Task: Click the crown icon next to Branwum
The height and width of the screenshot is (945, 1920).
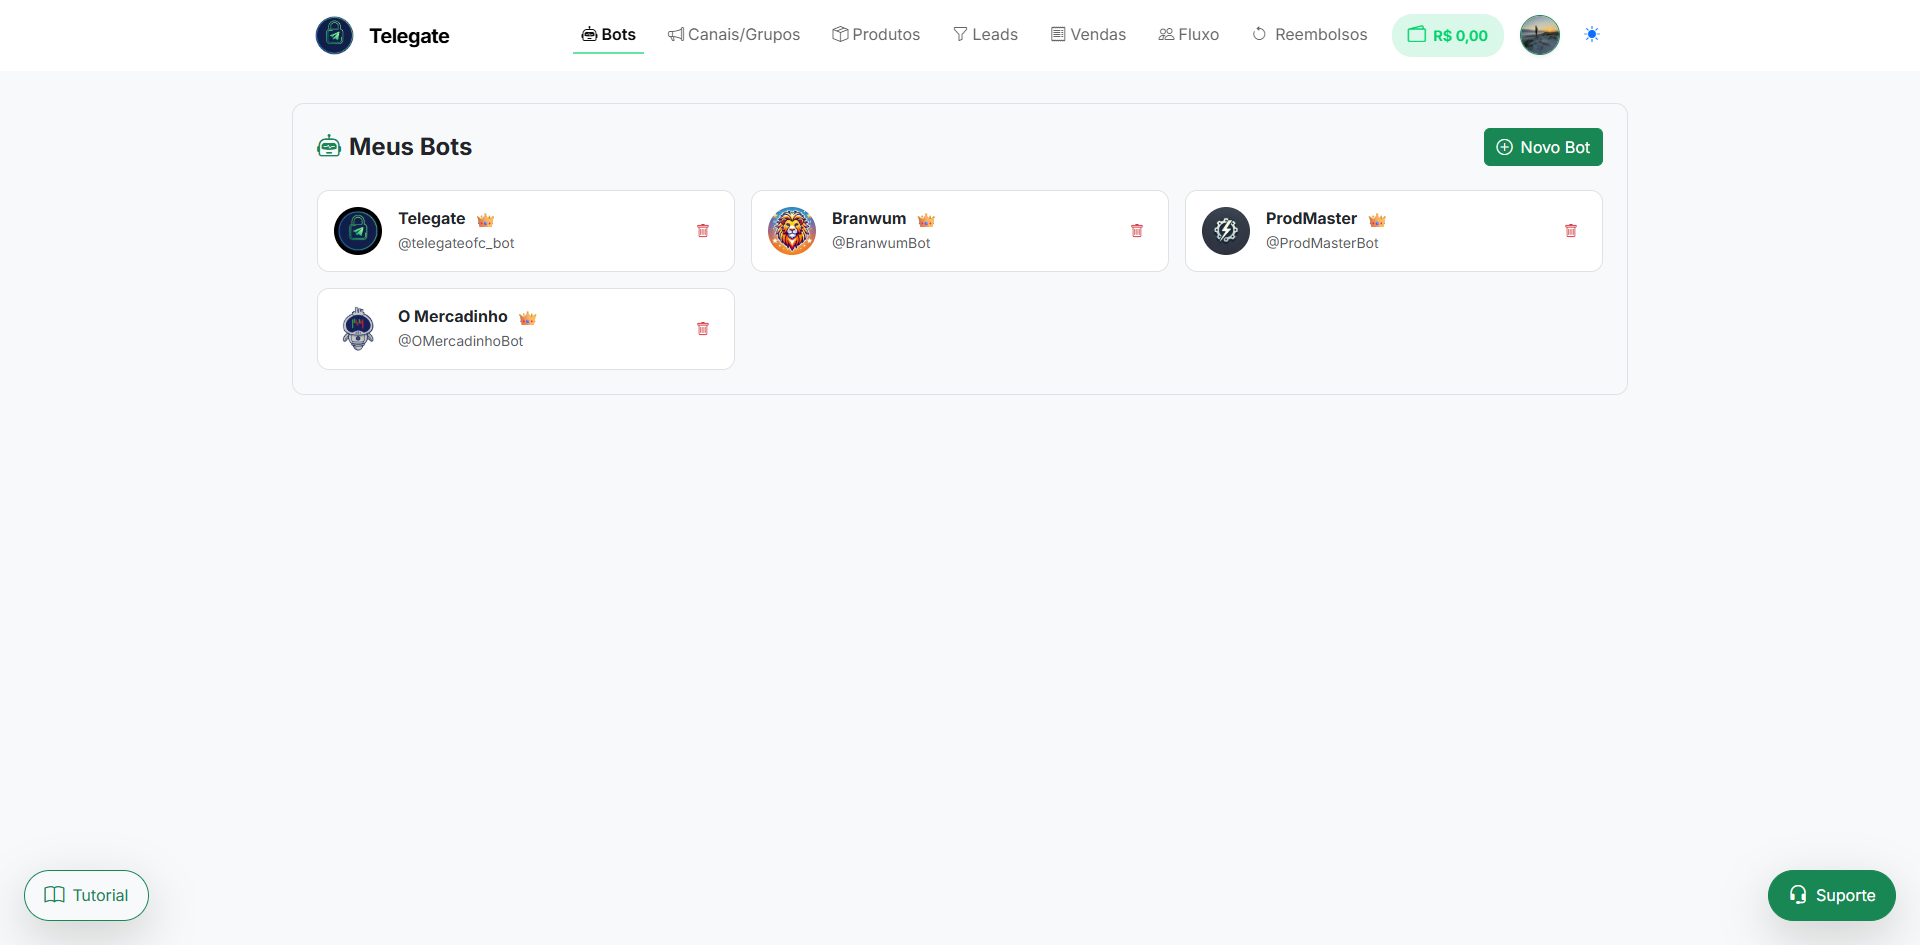Action: coord(926,220)
